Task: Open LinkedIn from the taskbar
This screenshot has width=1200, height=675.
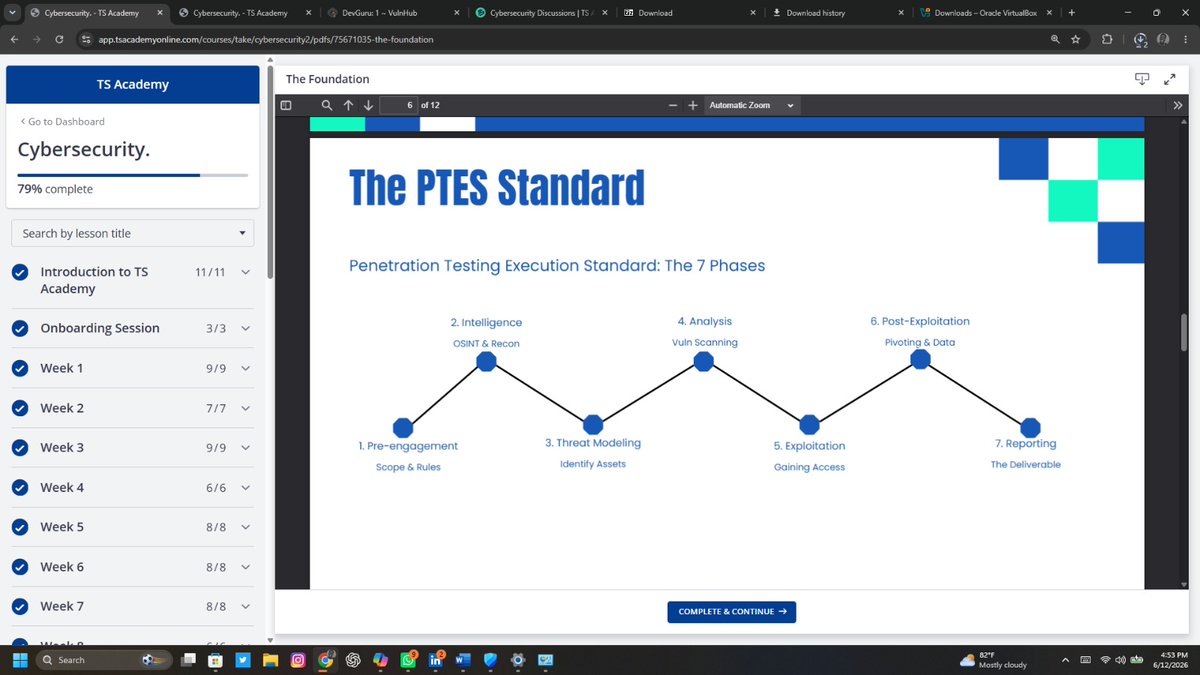Action: 436,660
